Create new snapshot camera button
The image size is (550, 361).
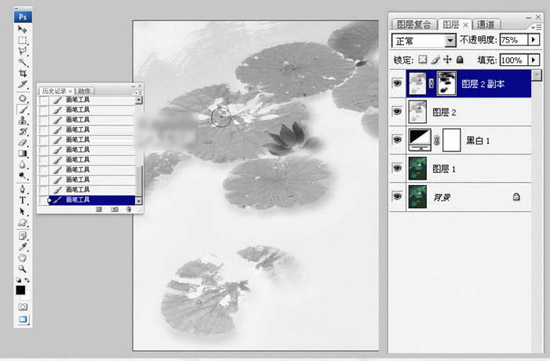tap(114, 209)
